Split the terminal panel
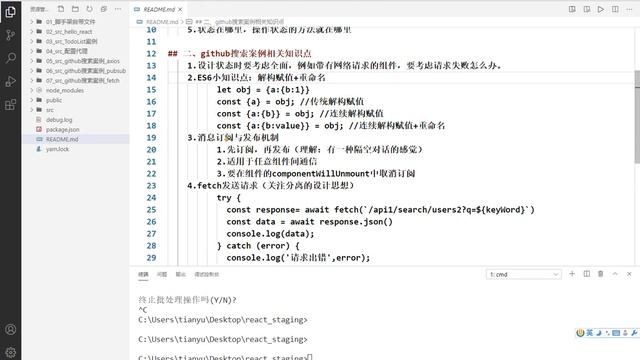This screenshot has height=360, width=640. [587, 274]
